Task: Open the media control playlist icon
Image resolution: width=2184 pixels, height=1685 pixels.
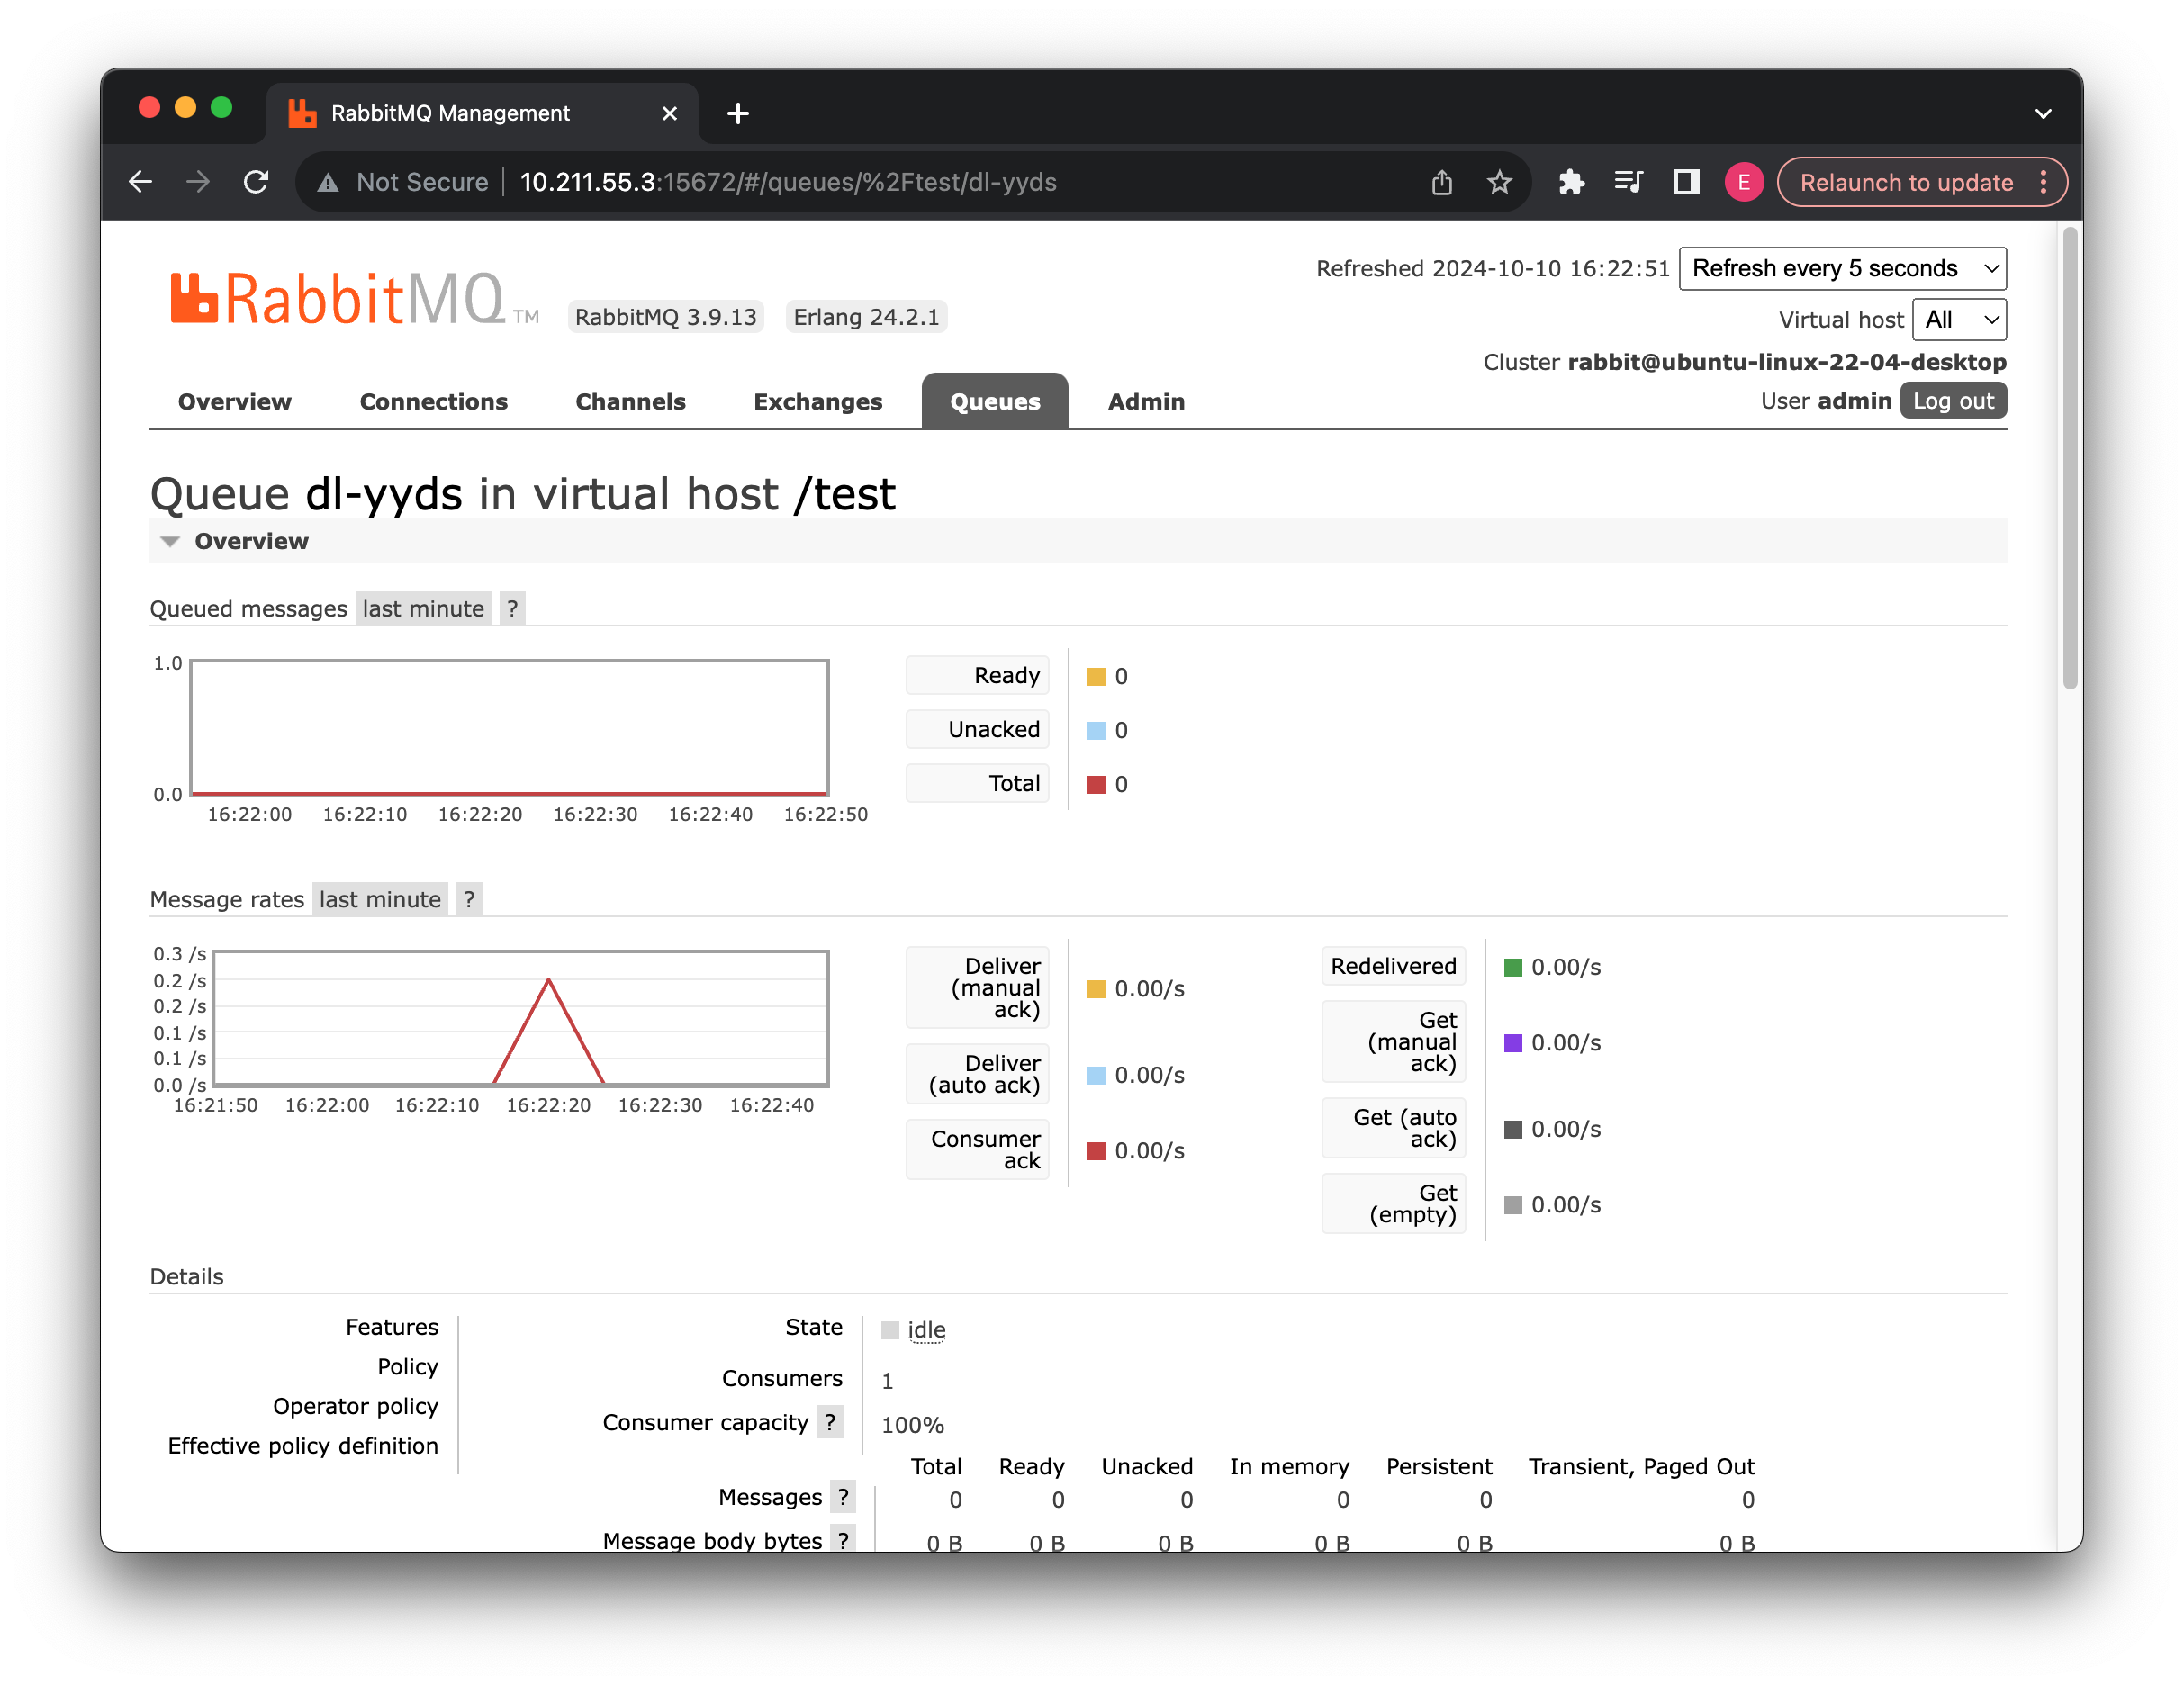Action: [x=1628, y=182]
